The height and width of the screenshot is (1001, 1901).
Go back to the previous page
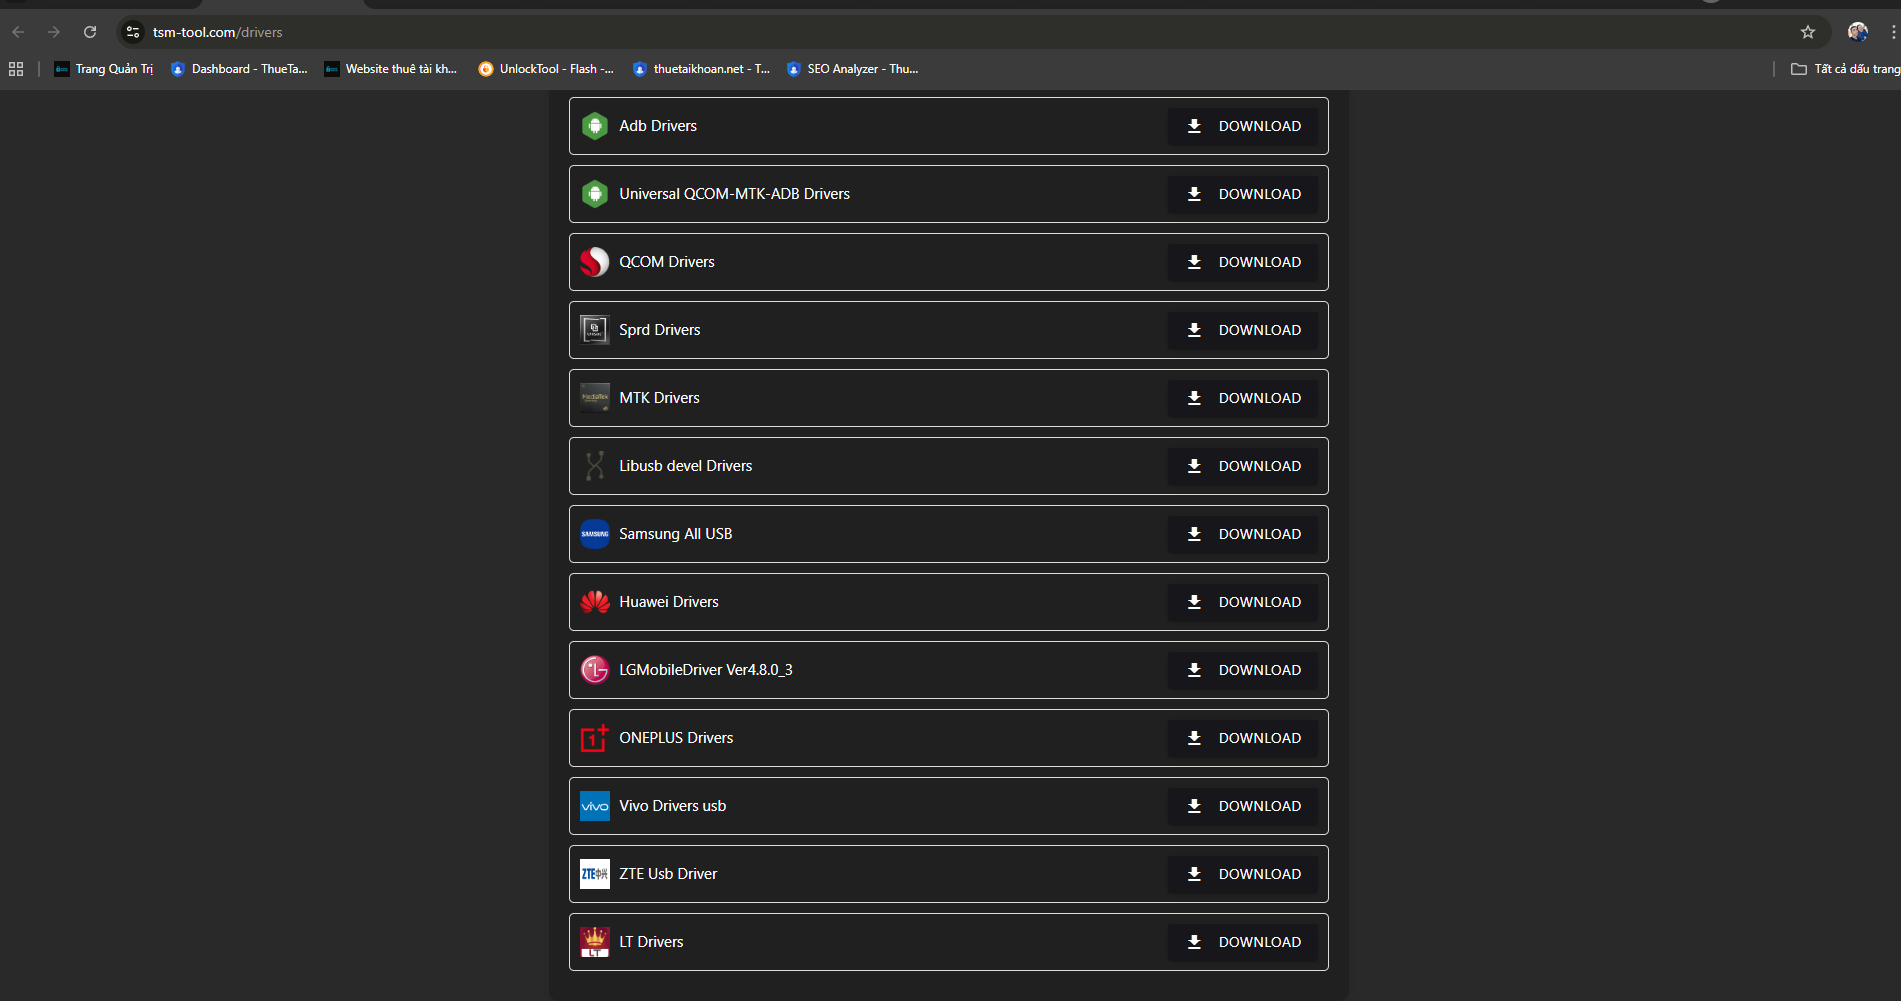(18, 32)
